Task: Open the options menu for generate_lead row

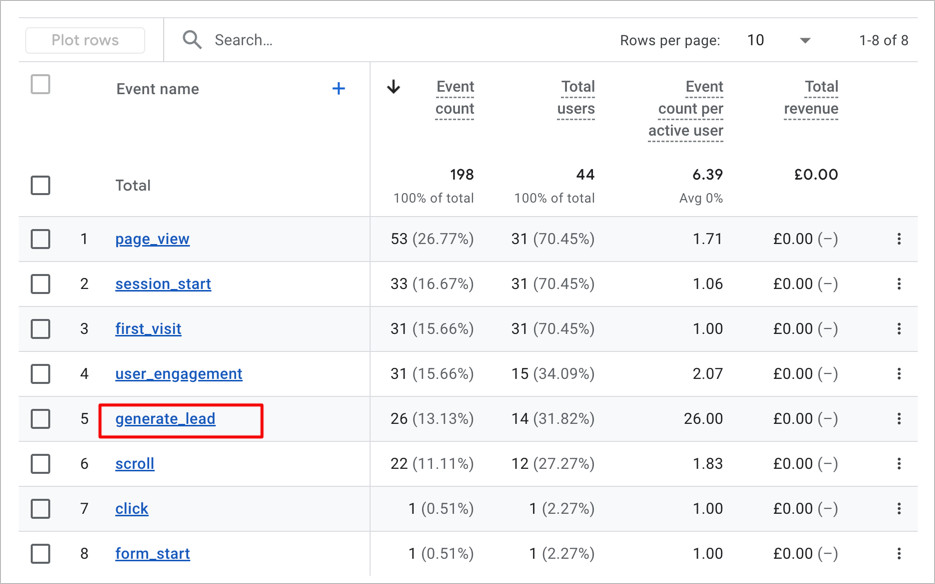Action: point(899,418)
